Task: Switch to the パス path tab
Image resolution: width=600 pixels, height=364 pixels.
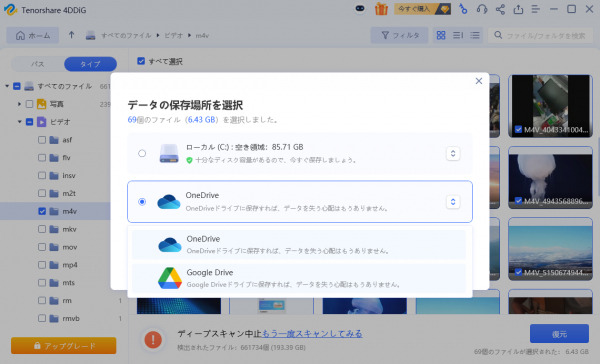Action: pos(38,64)
